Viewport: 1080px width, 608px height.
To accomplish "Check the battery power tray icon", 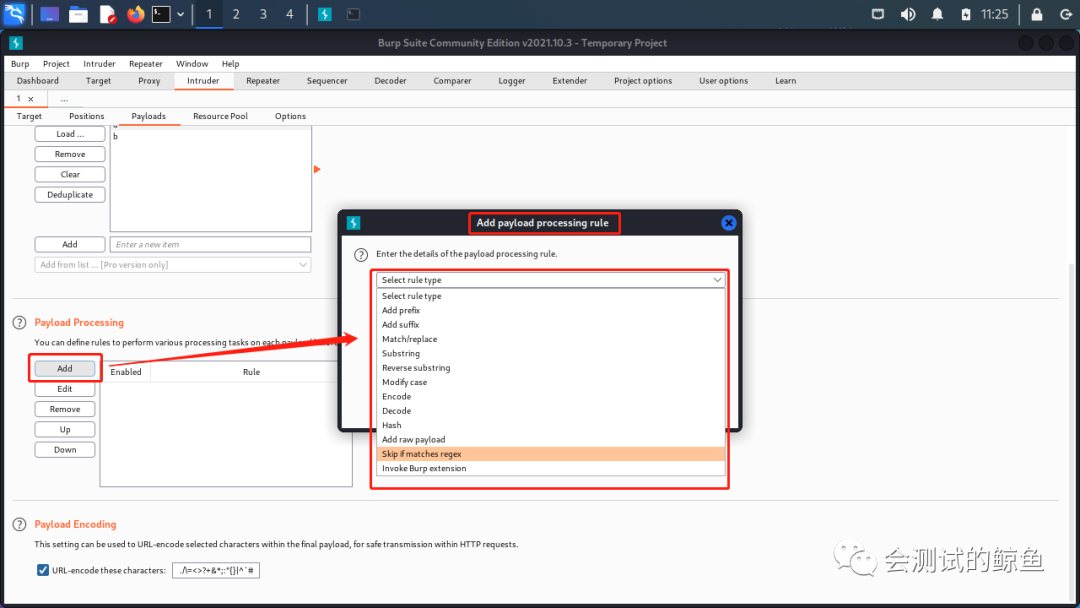I will (x=966, y=14).
